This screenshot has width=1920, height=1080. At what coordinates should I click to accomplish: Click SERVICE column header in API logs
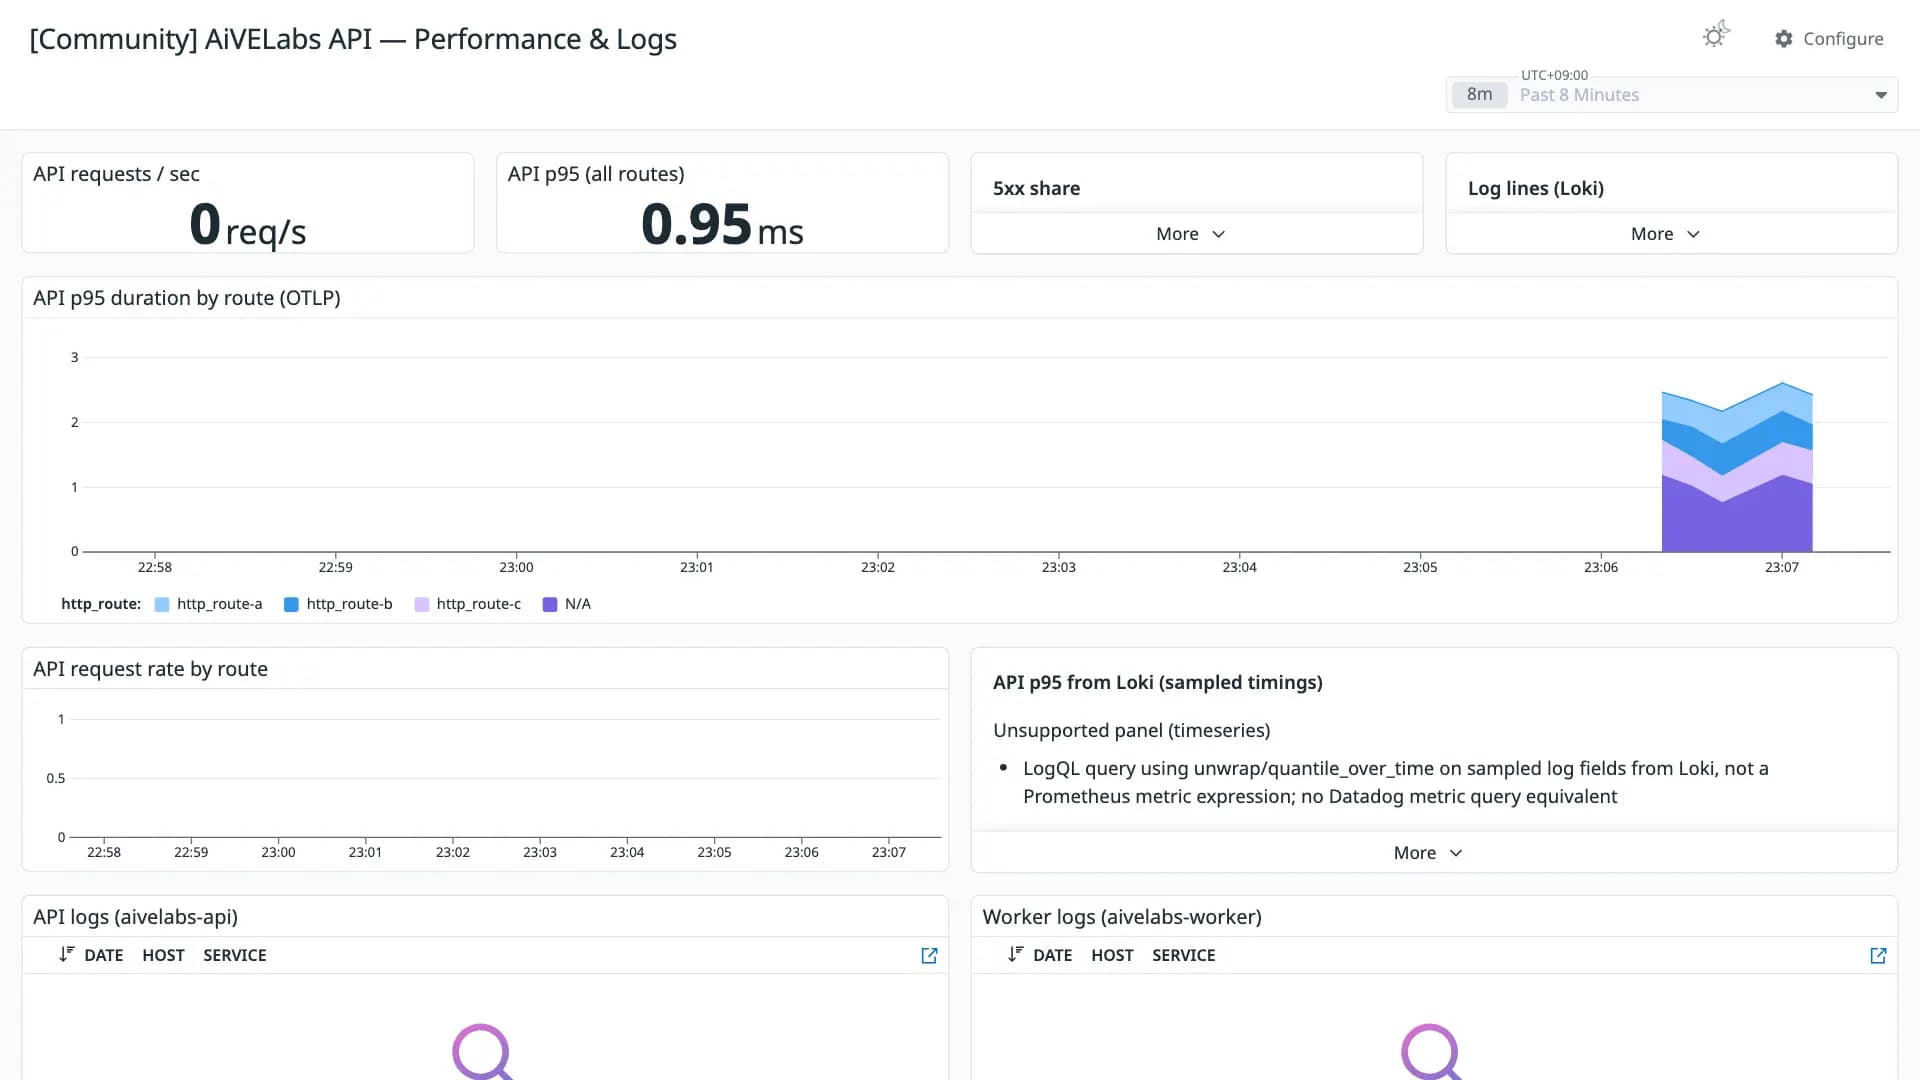[x=235, y=956]
